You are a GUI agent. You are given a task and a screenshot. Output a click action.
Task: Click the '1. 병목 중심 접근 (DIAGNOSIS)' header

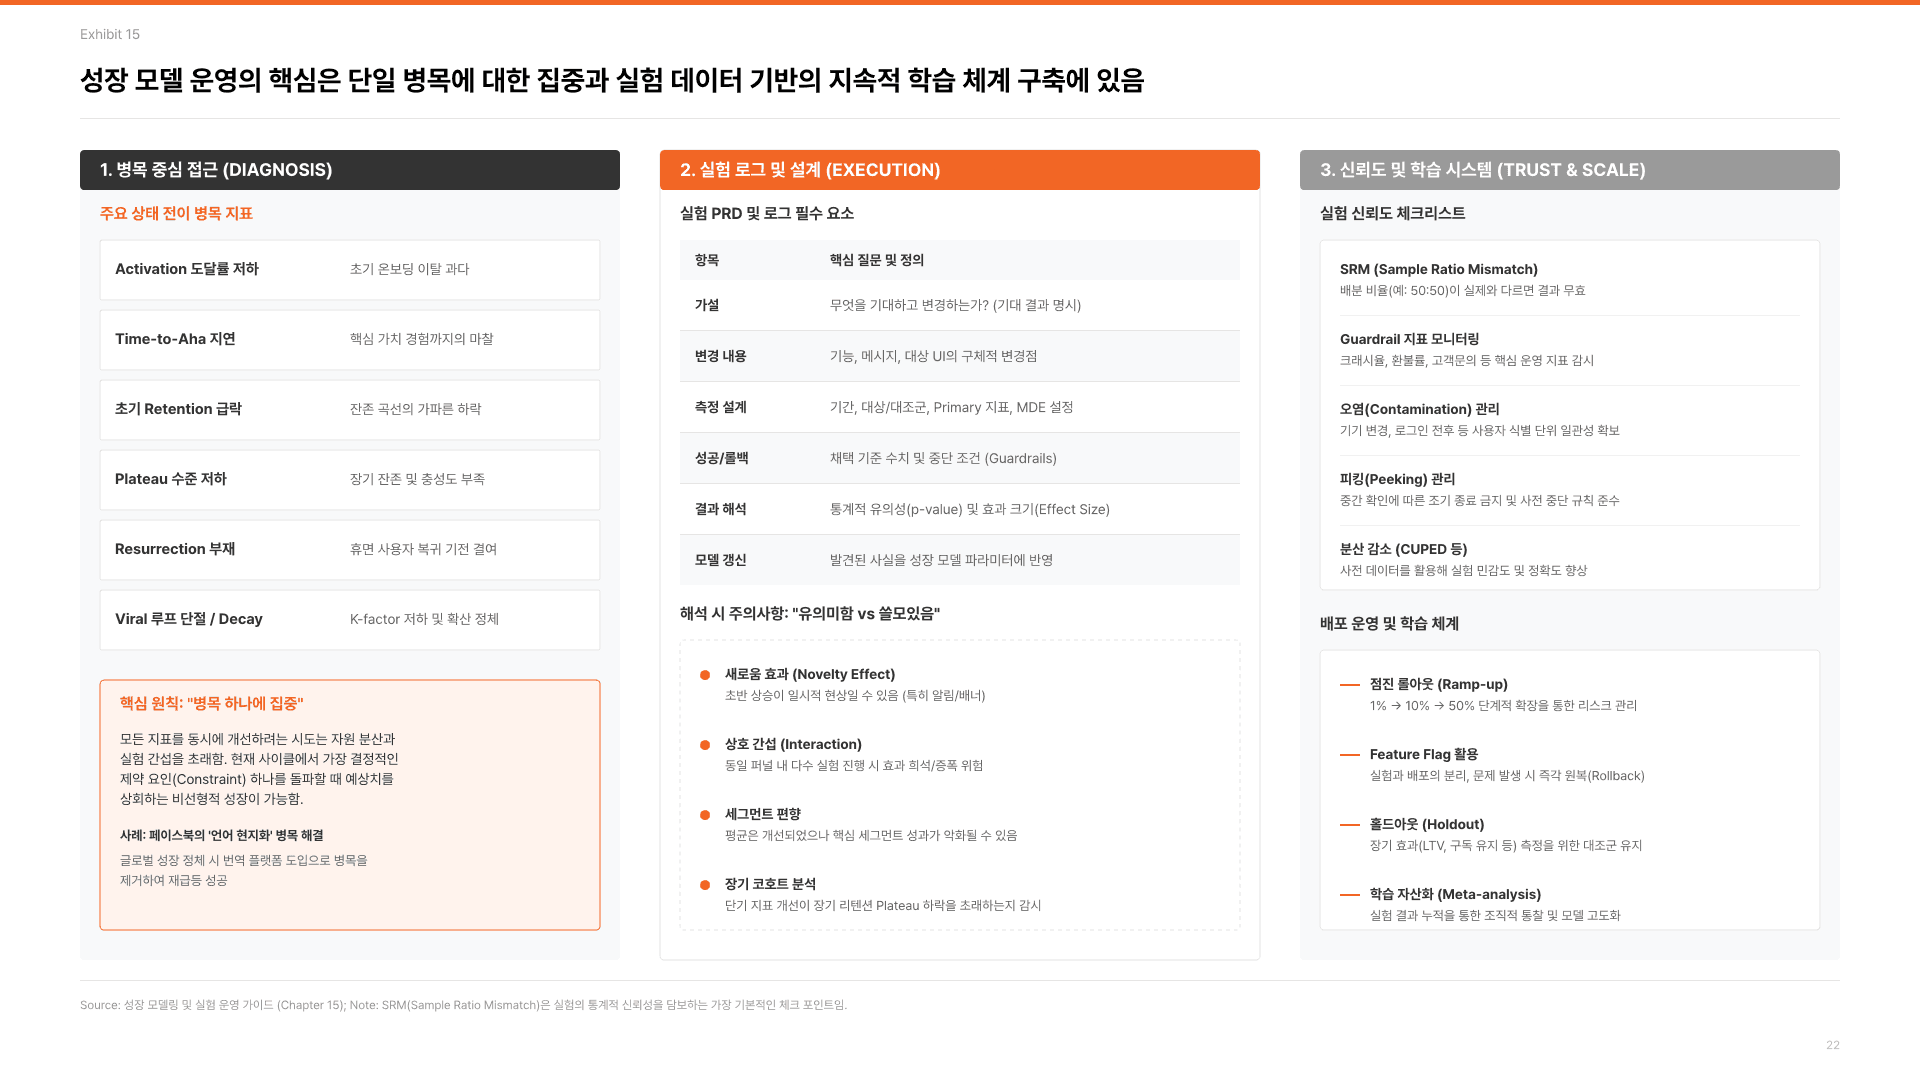pos(350,170)
